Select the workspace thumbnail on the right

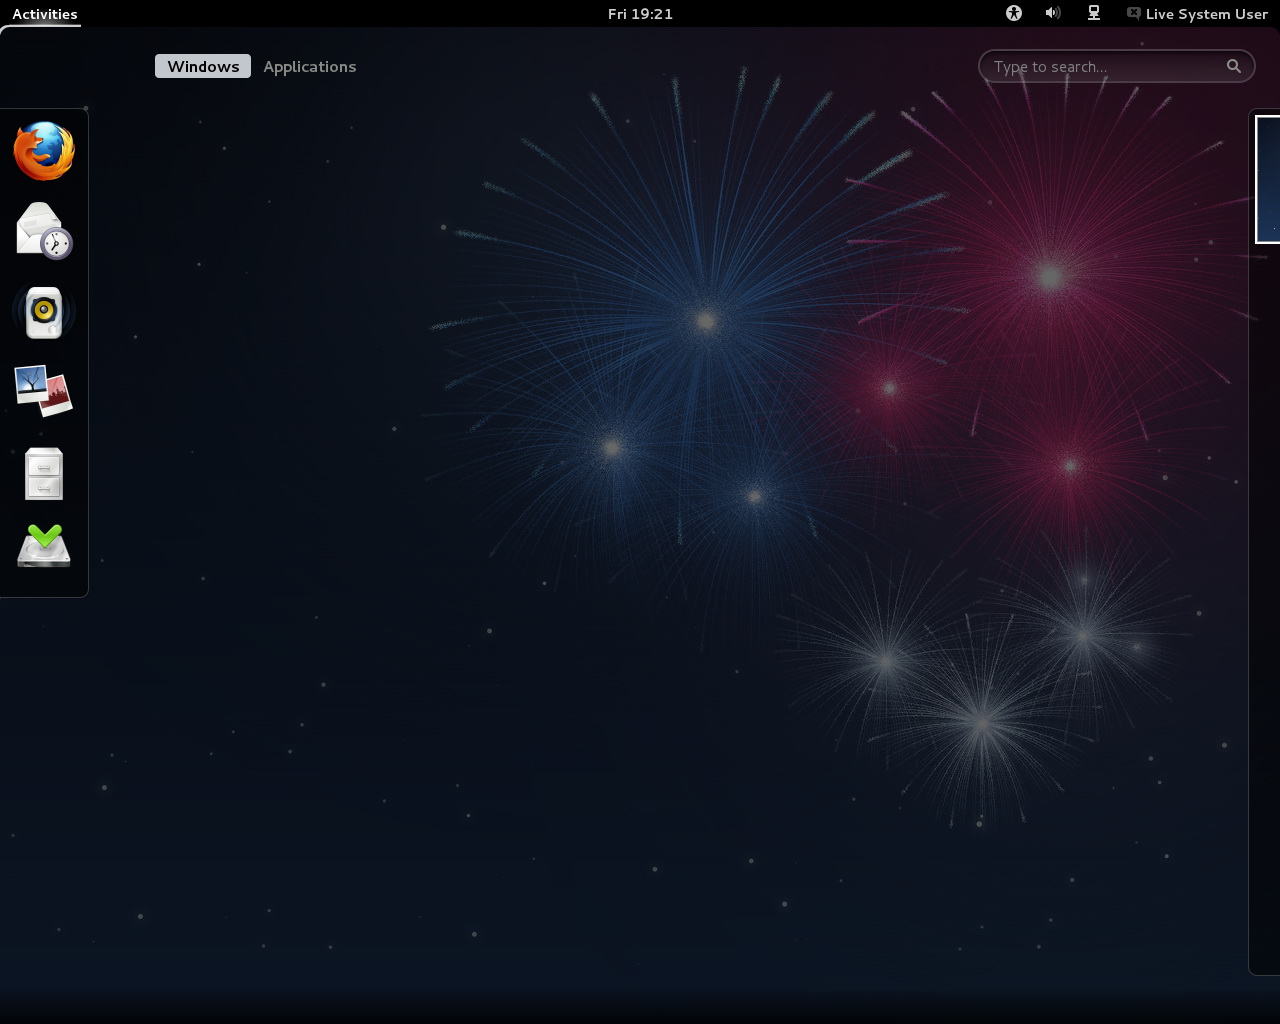tap(1266, 180)
